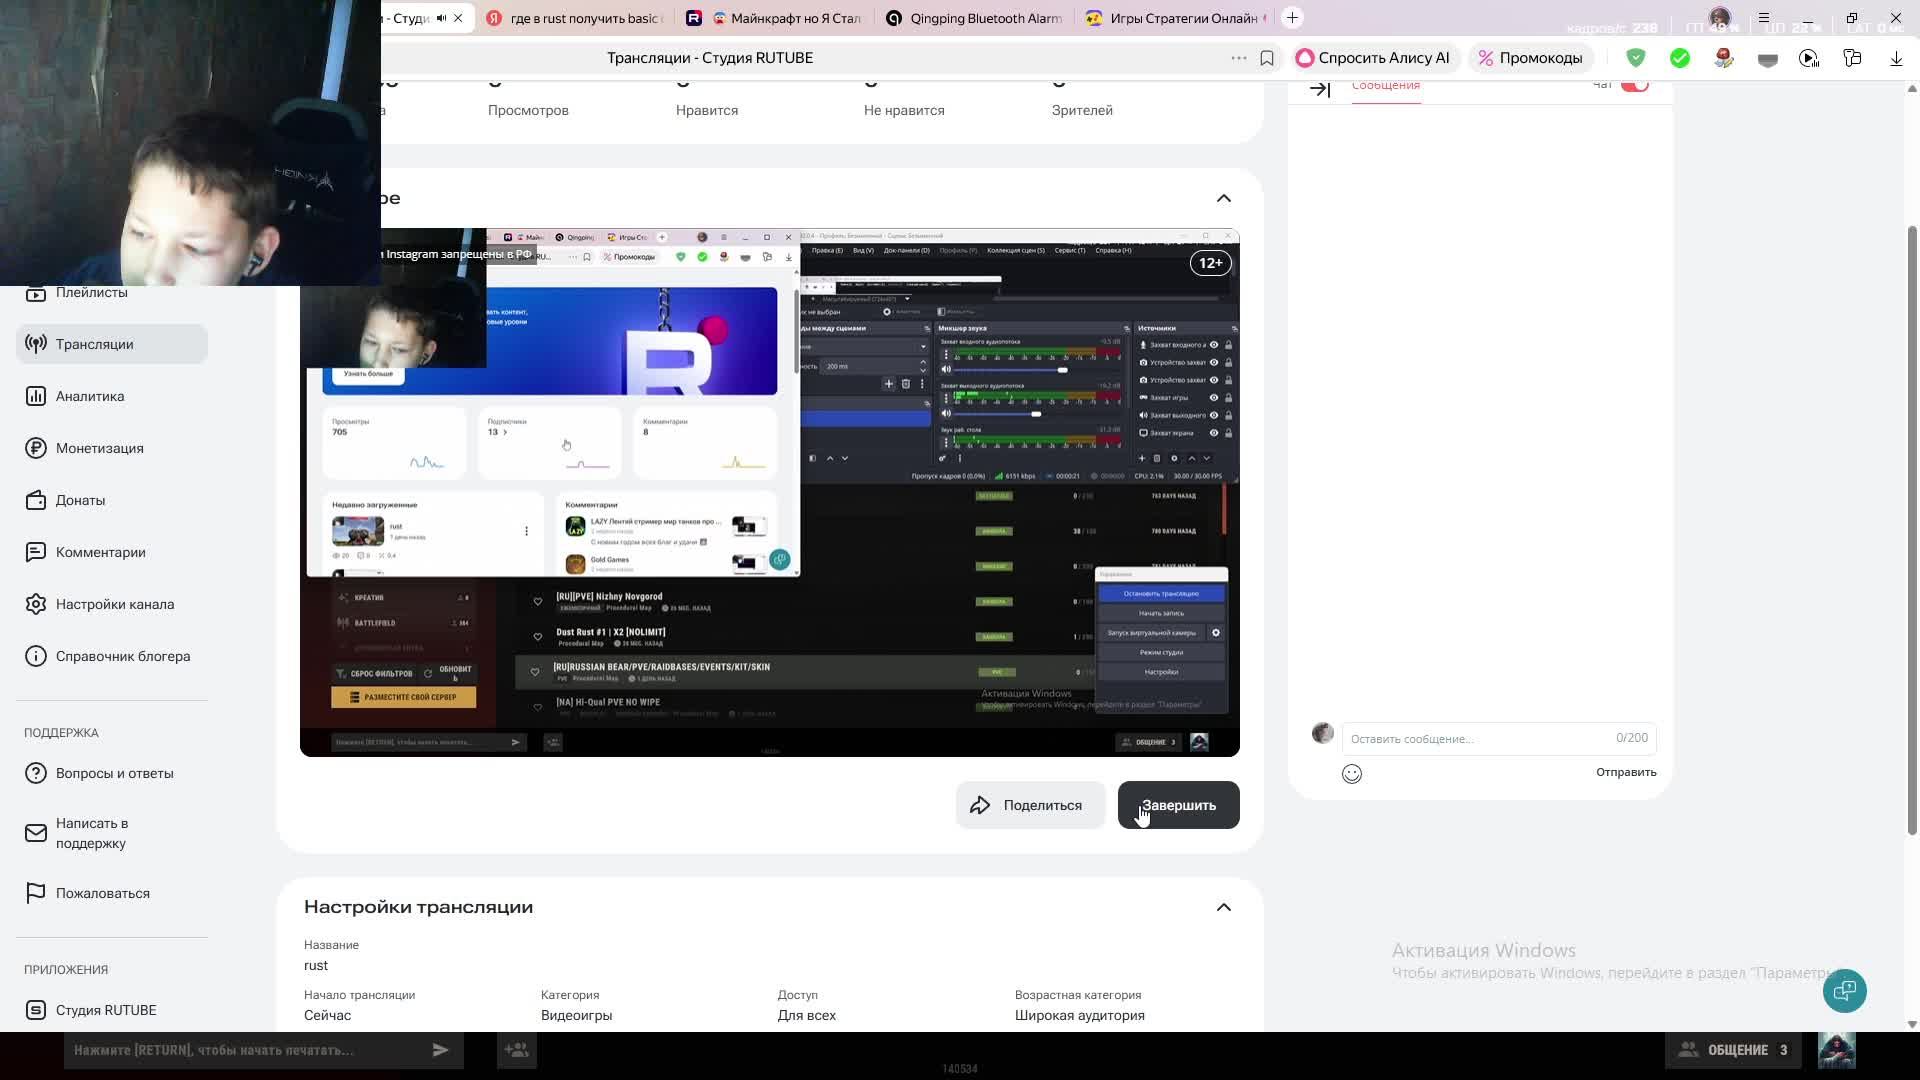This screenshot has width=1920, height=1080.
Task: Switch to the 'где в rust получить basic' tab
Action: tap(574, 18)
